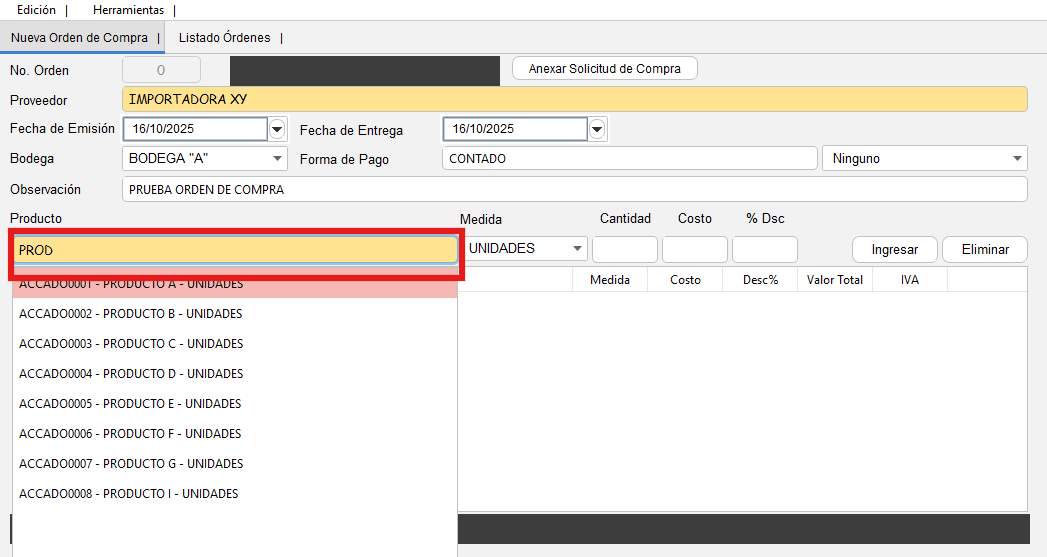
Task: Click the Costo input box
Action: (695, 249)
